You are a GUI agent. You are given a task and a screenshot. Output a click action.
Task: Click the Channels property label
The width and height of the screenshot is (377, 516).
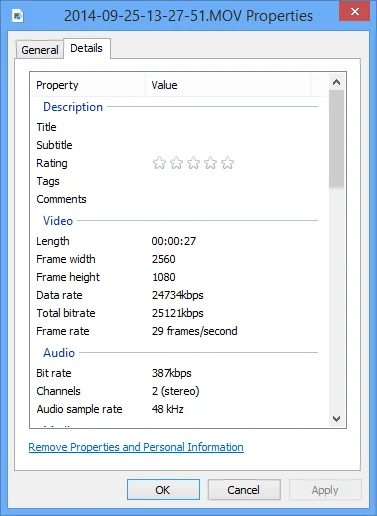pos(58,391)
